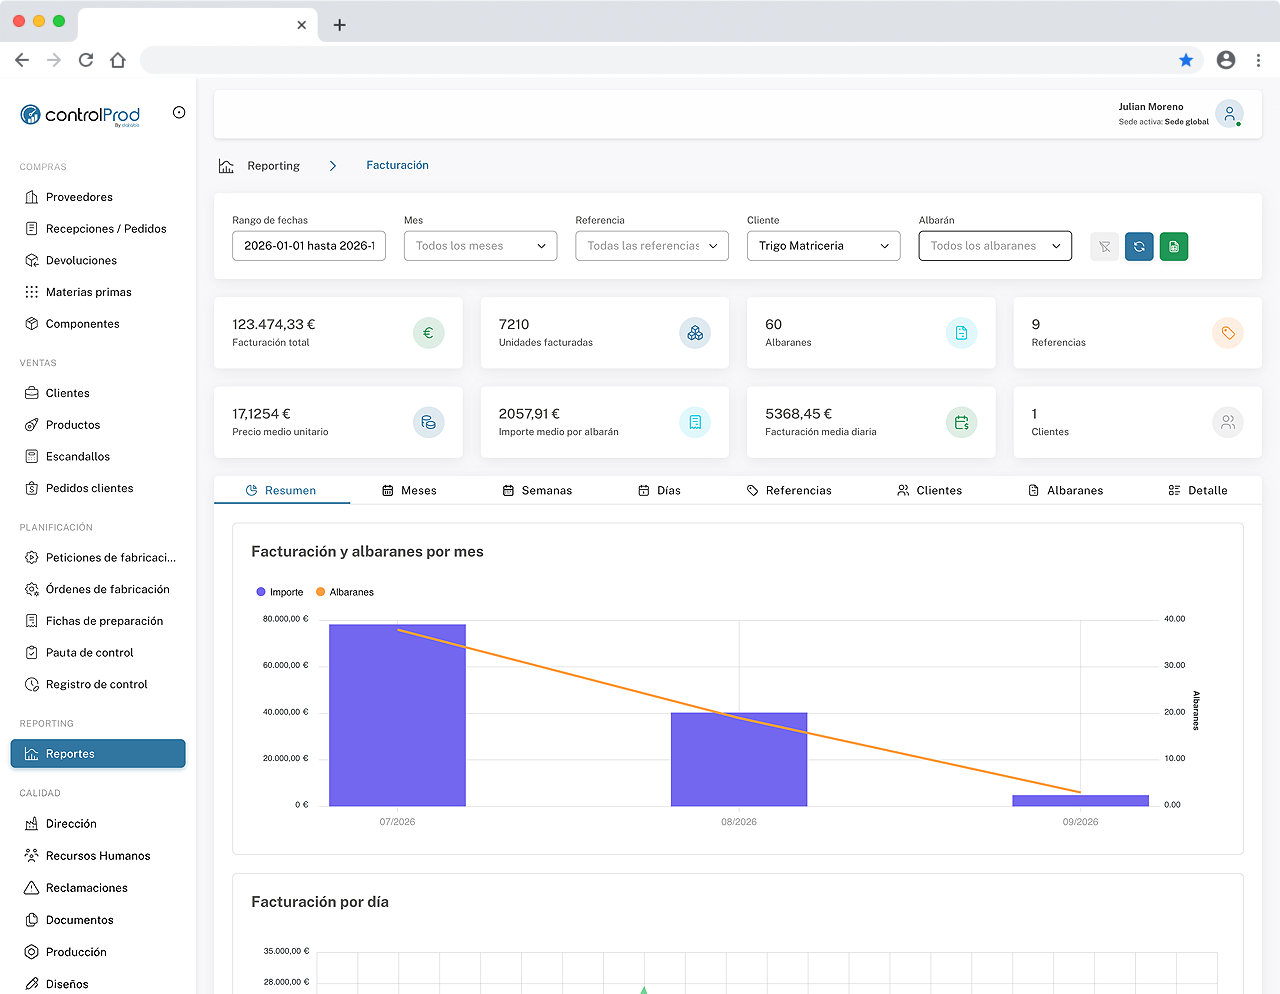Screen dimensions: 1280x994
Task: Click the 07/2026 bar in chart
Action: 397,715
